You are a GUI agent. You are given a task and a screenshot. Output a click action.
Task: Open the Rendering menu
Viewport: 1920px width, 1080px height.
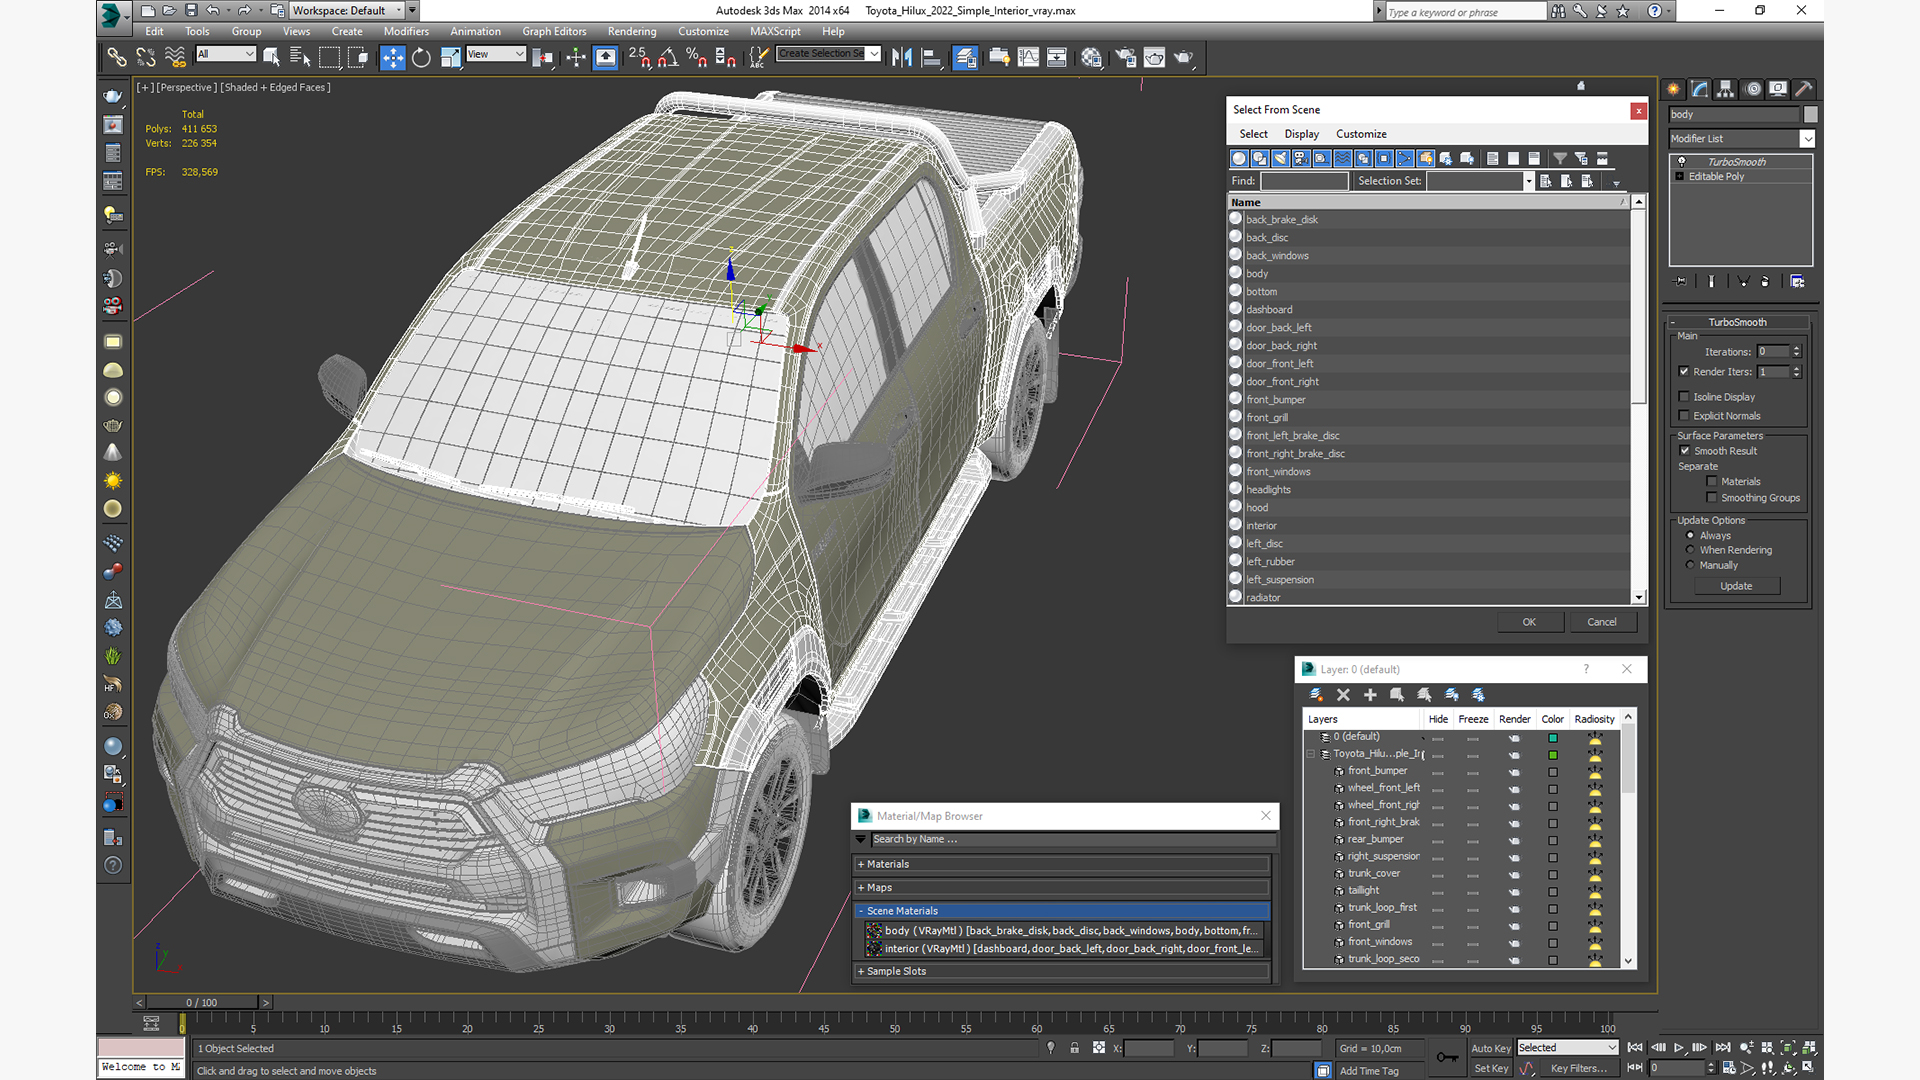[631, 31]
